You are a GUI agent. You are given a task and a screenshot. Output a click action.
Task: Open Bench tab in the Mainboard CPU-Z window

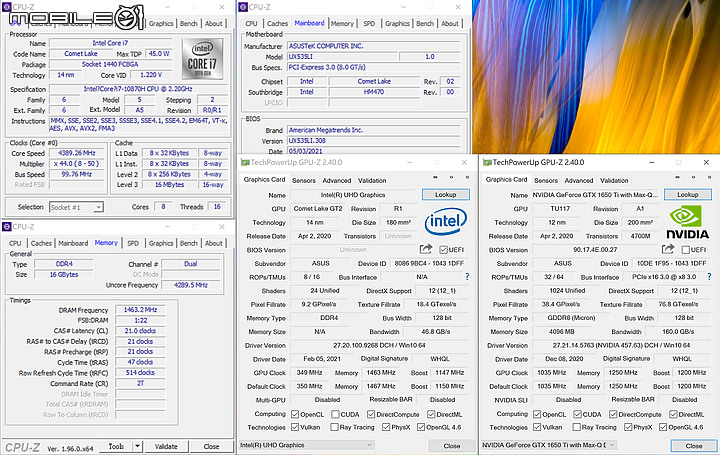(425, 23)
